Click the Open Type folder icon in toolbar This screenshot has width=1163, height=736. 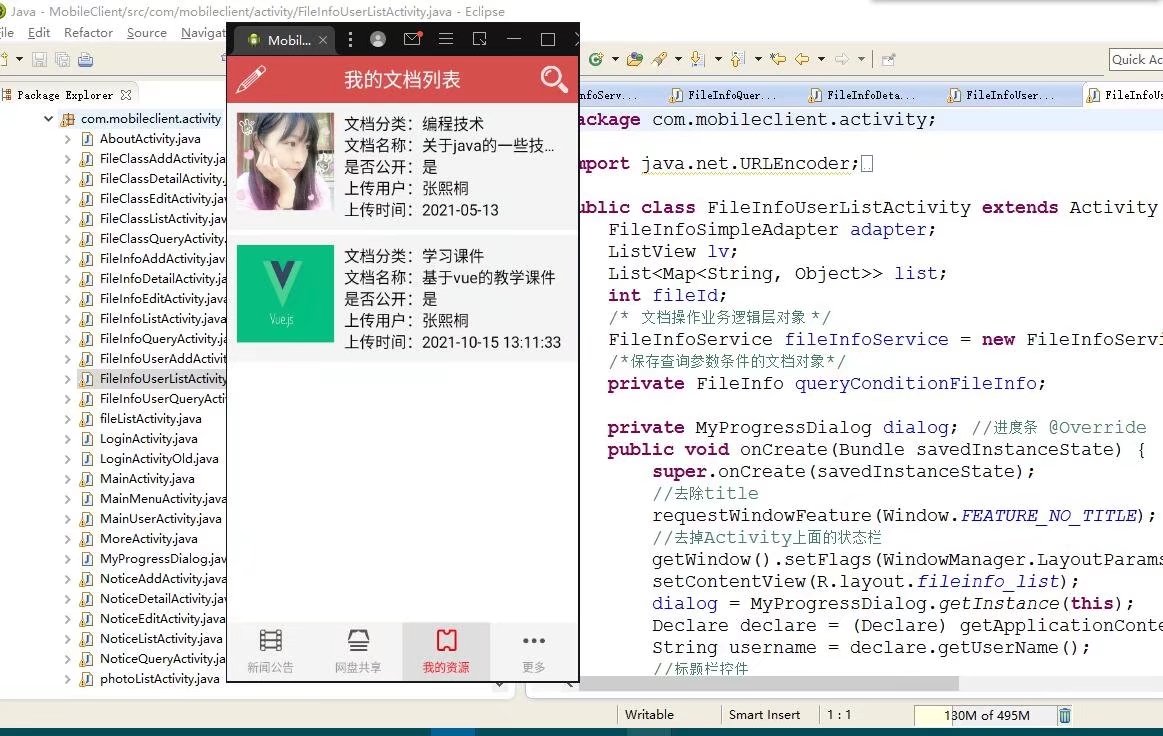tap(634, 59)
